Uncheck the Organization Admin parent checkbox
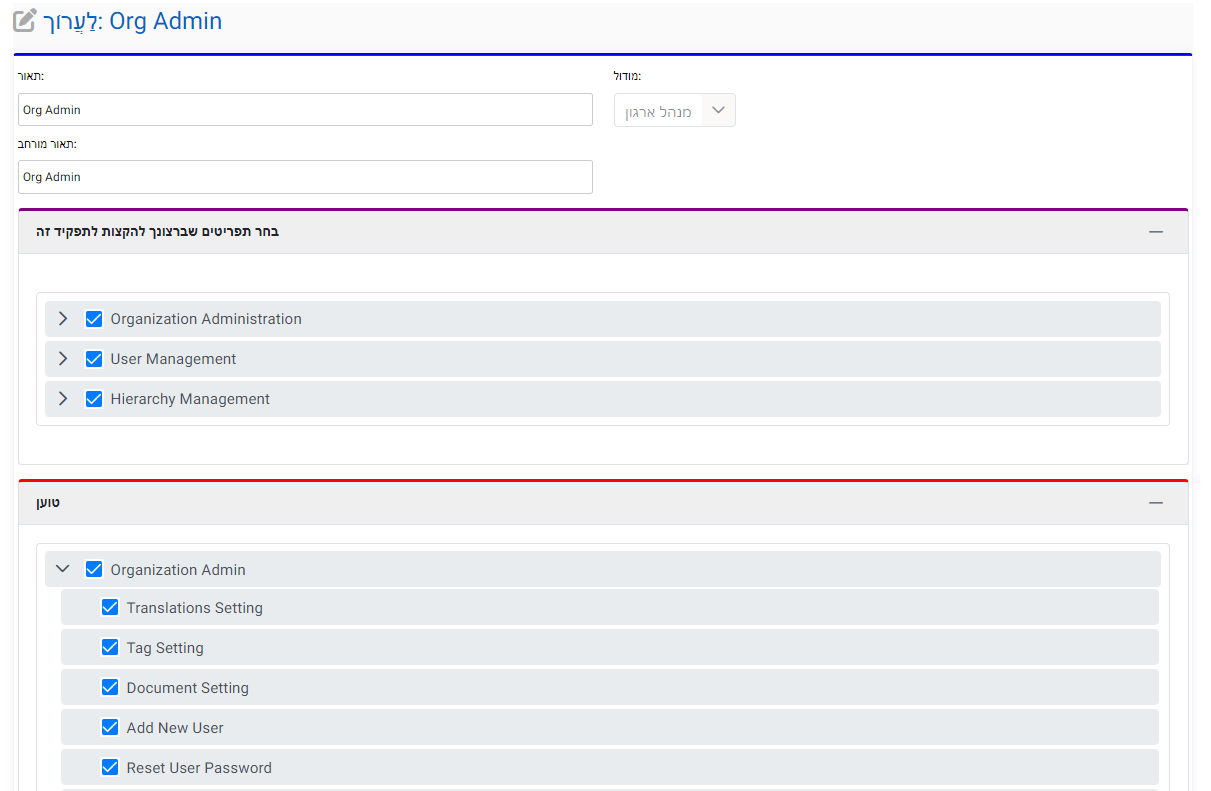 click(94, 570)
